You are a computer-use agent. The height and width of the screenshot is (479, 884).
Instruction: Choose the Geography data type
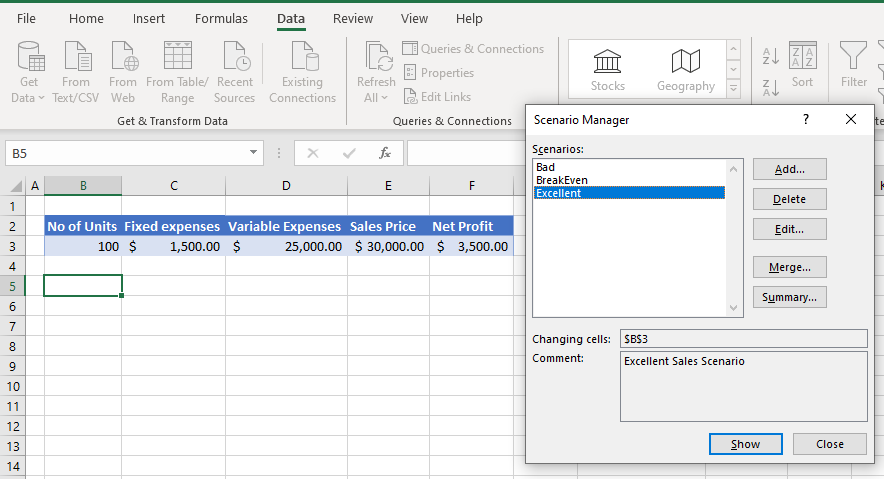point(685,69)
